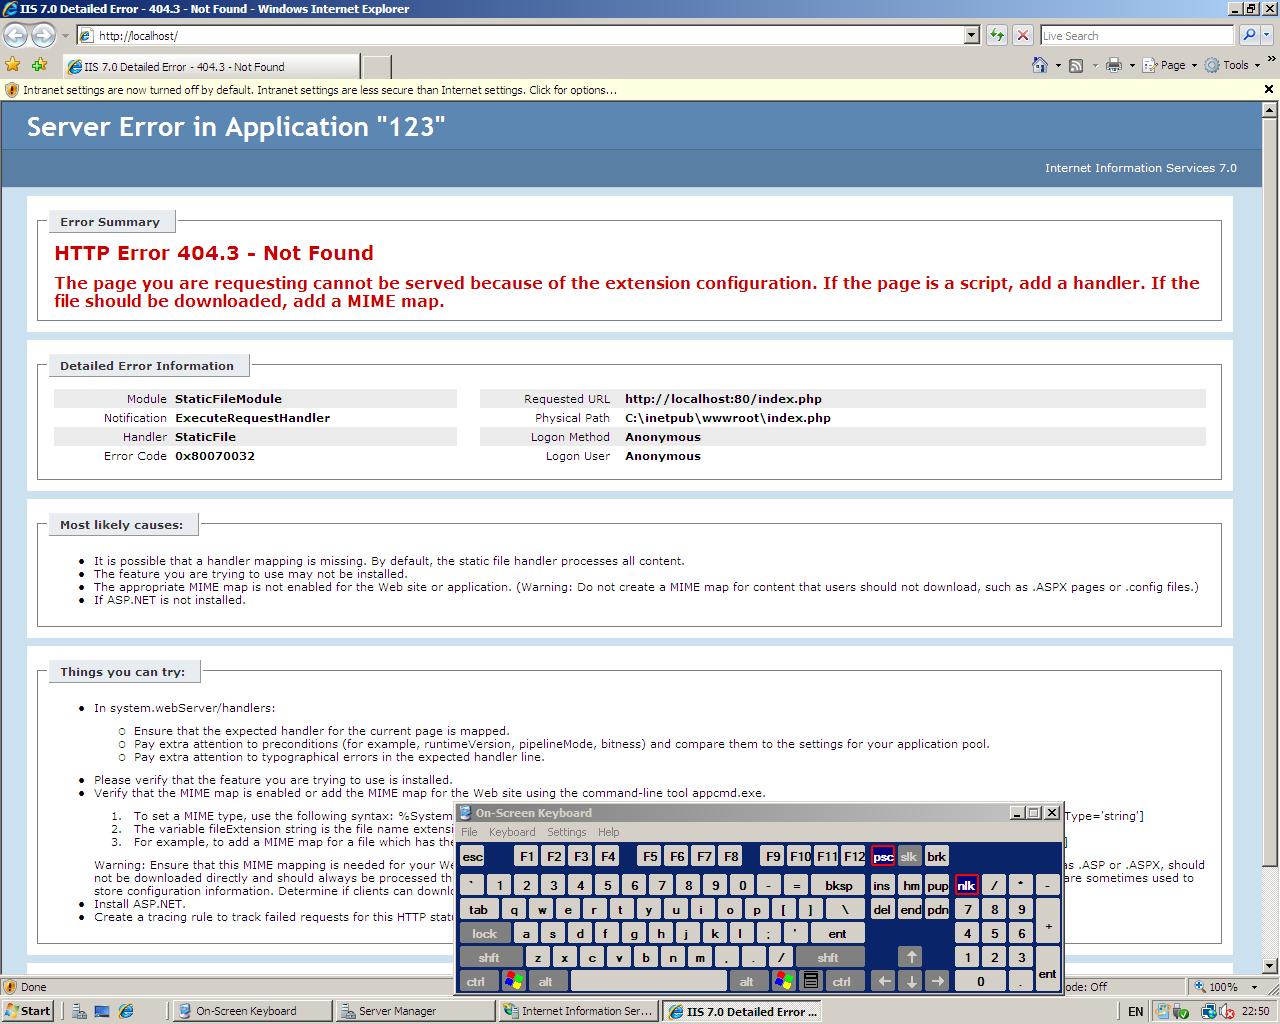Image resolution: width=1280 pixels, height=1024 pixels.
Task: Click the right Windows logo key on keyboard
Action: pos(784,981)
